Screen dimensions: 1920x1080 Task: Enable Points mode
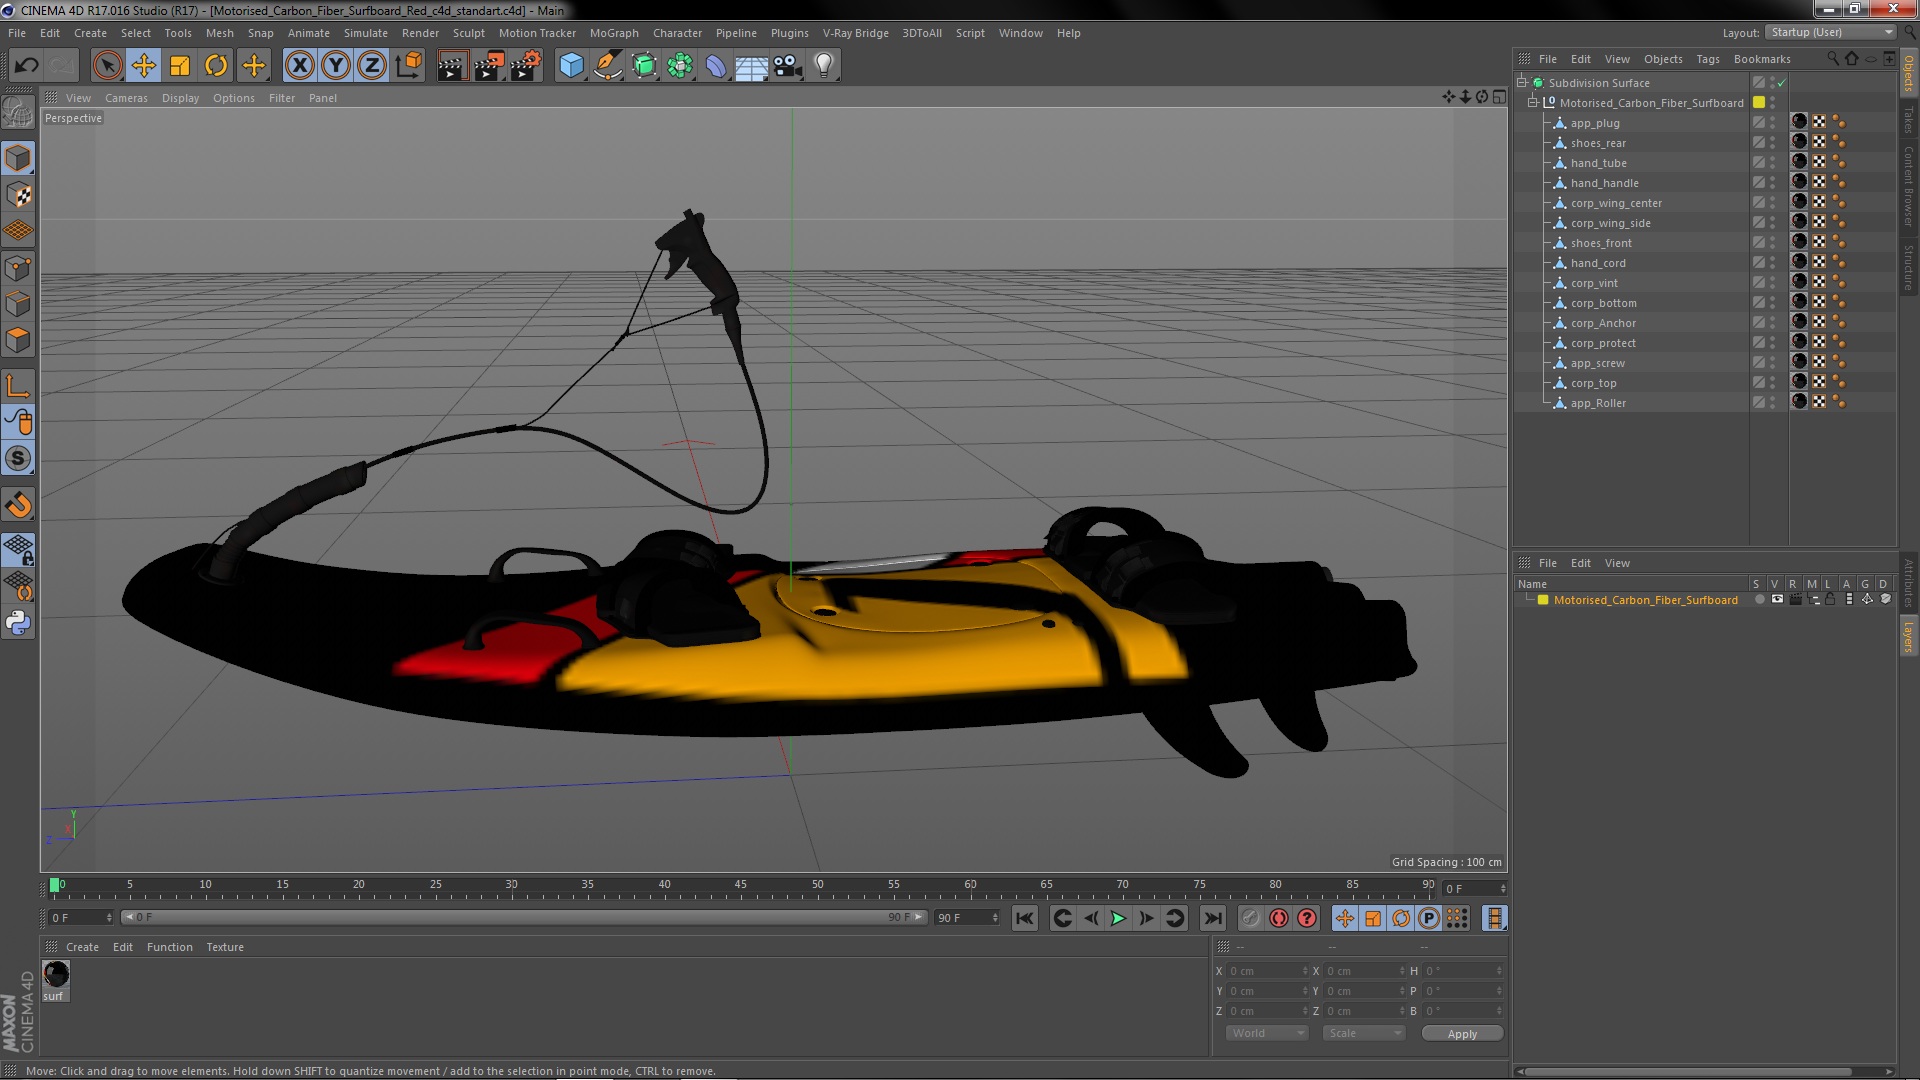[18, 268]
